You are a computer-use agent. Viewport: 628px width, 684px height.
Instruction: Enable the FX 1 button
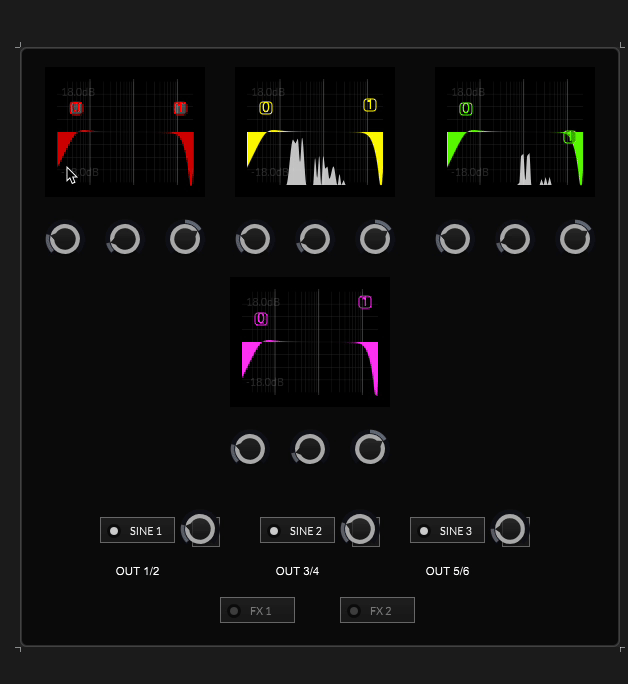pyautogui.click(x=257, y=610)
